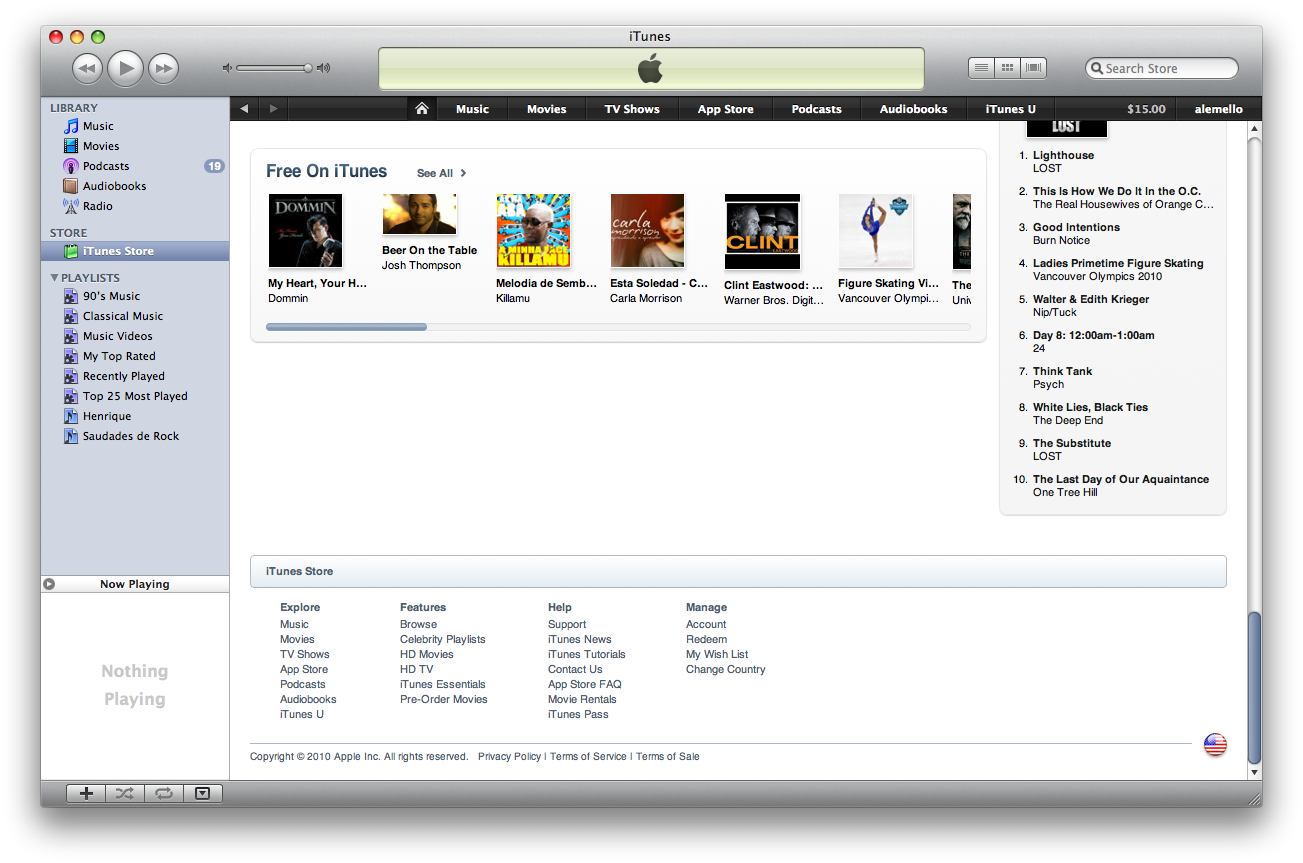Click the Now Playing disclosure button
Image resolution: width=1303 pixels, height=863 pixels.
[49, 584]
